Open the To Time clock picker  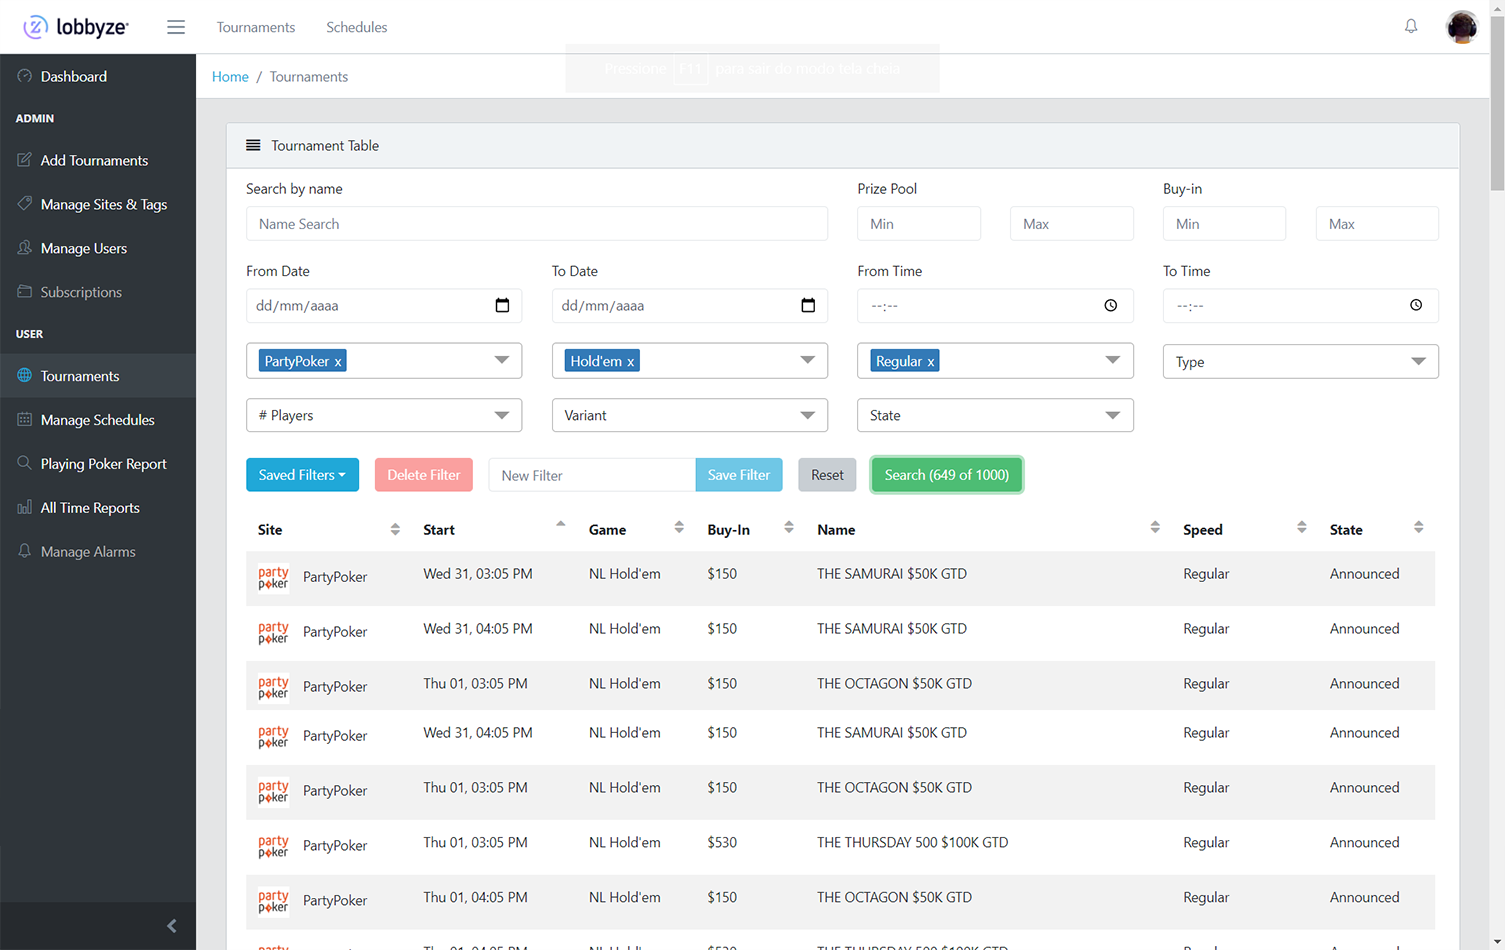tap(1416, 306)
